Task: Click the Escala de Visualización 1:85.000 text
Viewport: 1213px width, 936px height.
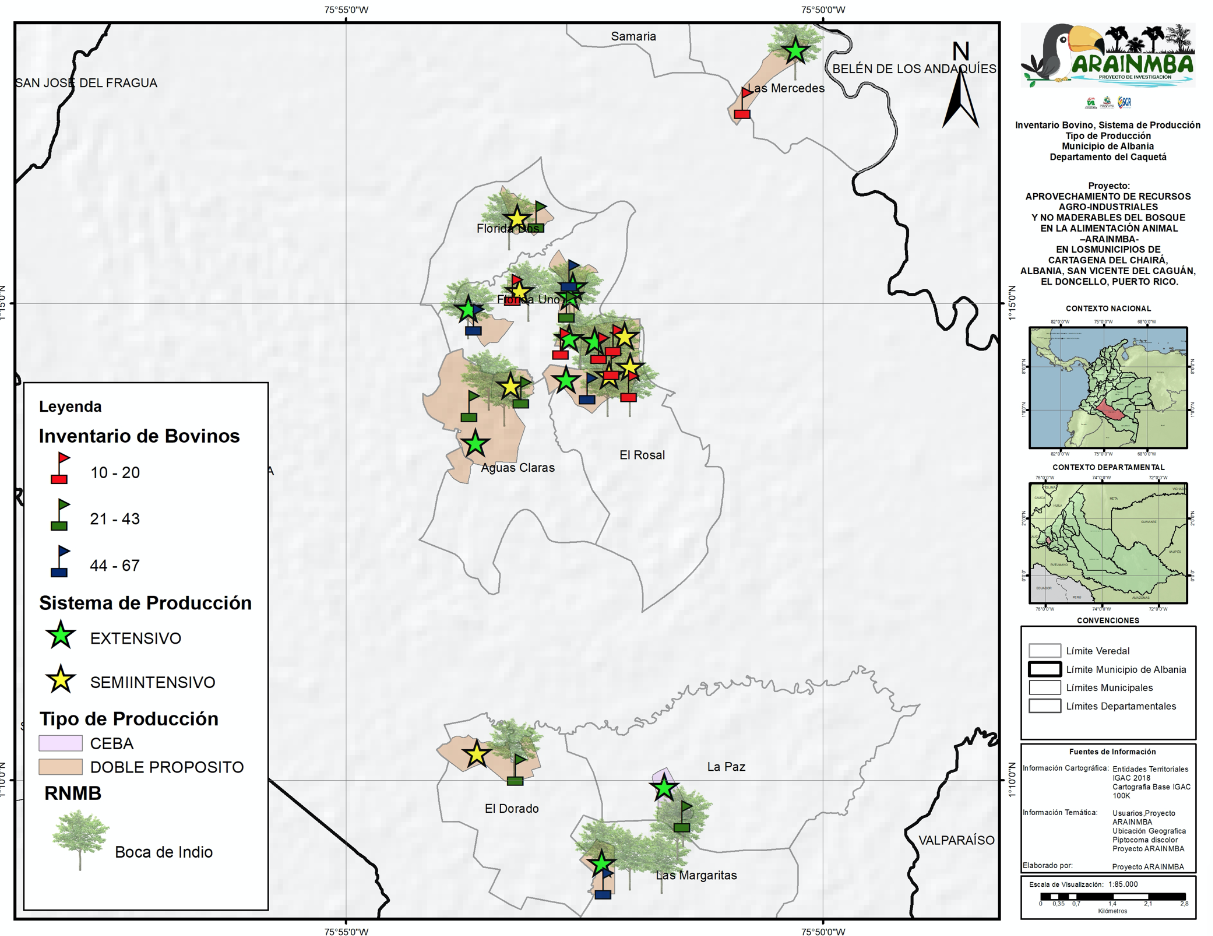Action: click(1083, 884)
